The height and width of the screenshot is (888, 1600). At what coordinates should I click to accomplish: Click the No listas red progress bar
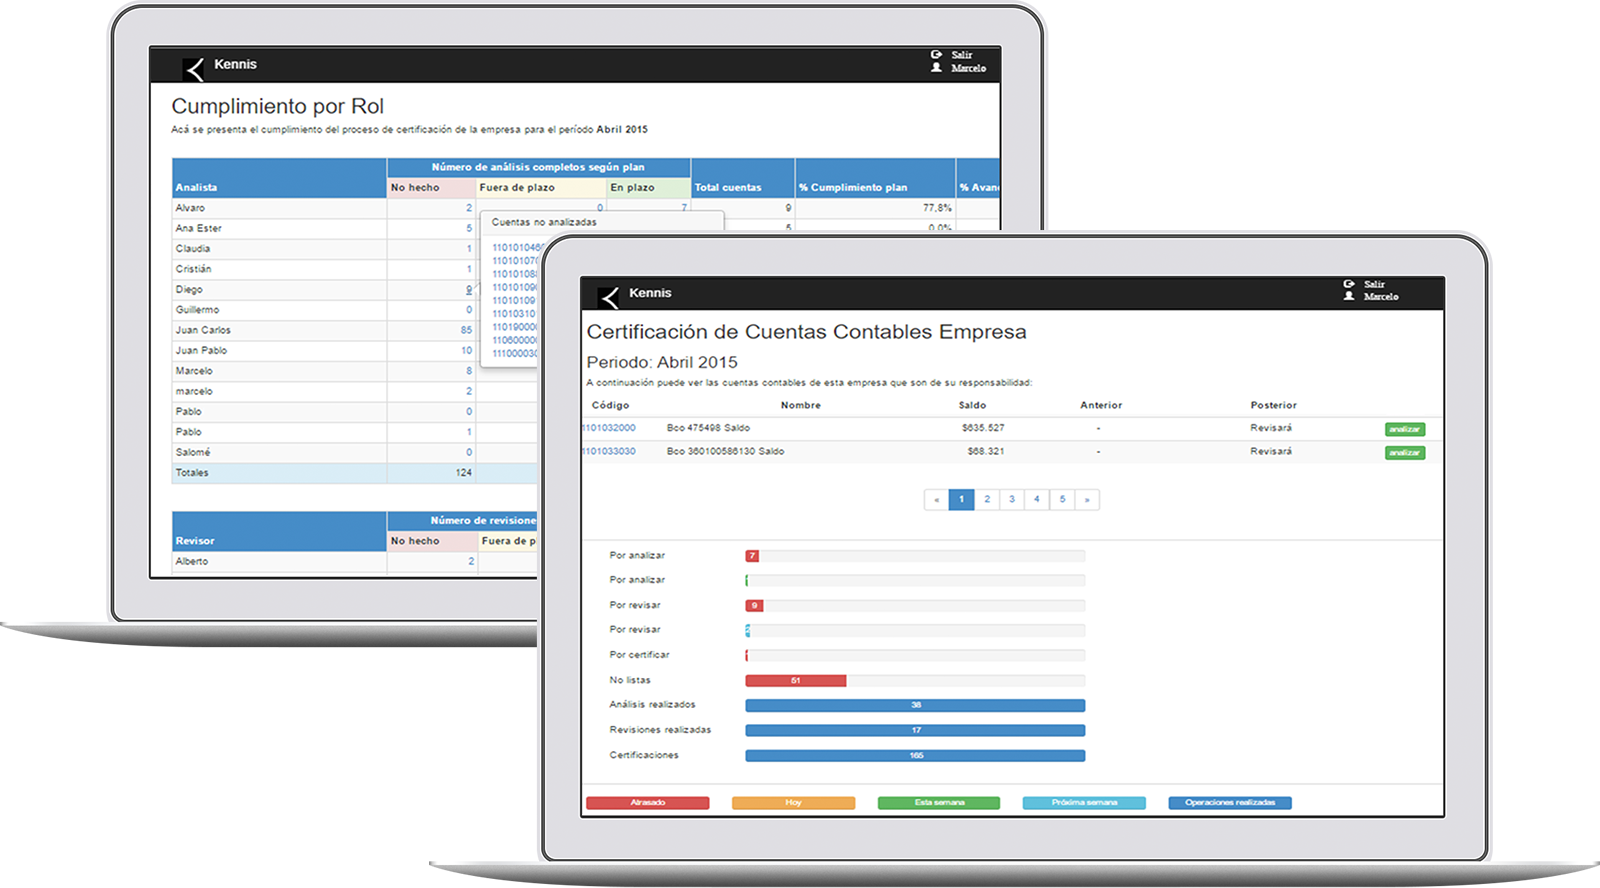pos(795,681)
